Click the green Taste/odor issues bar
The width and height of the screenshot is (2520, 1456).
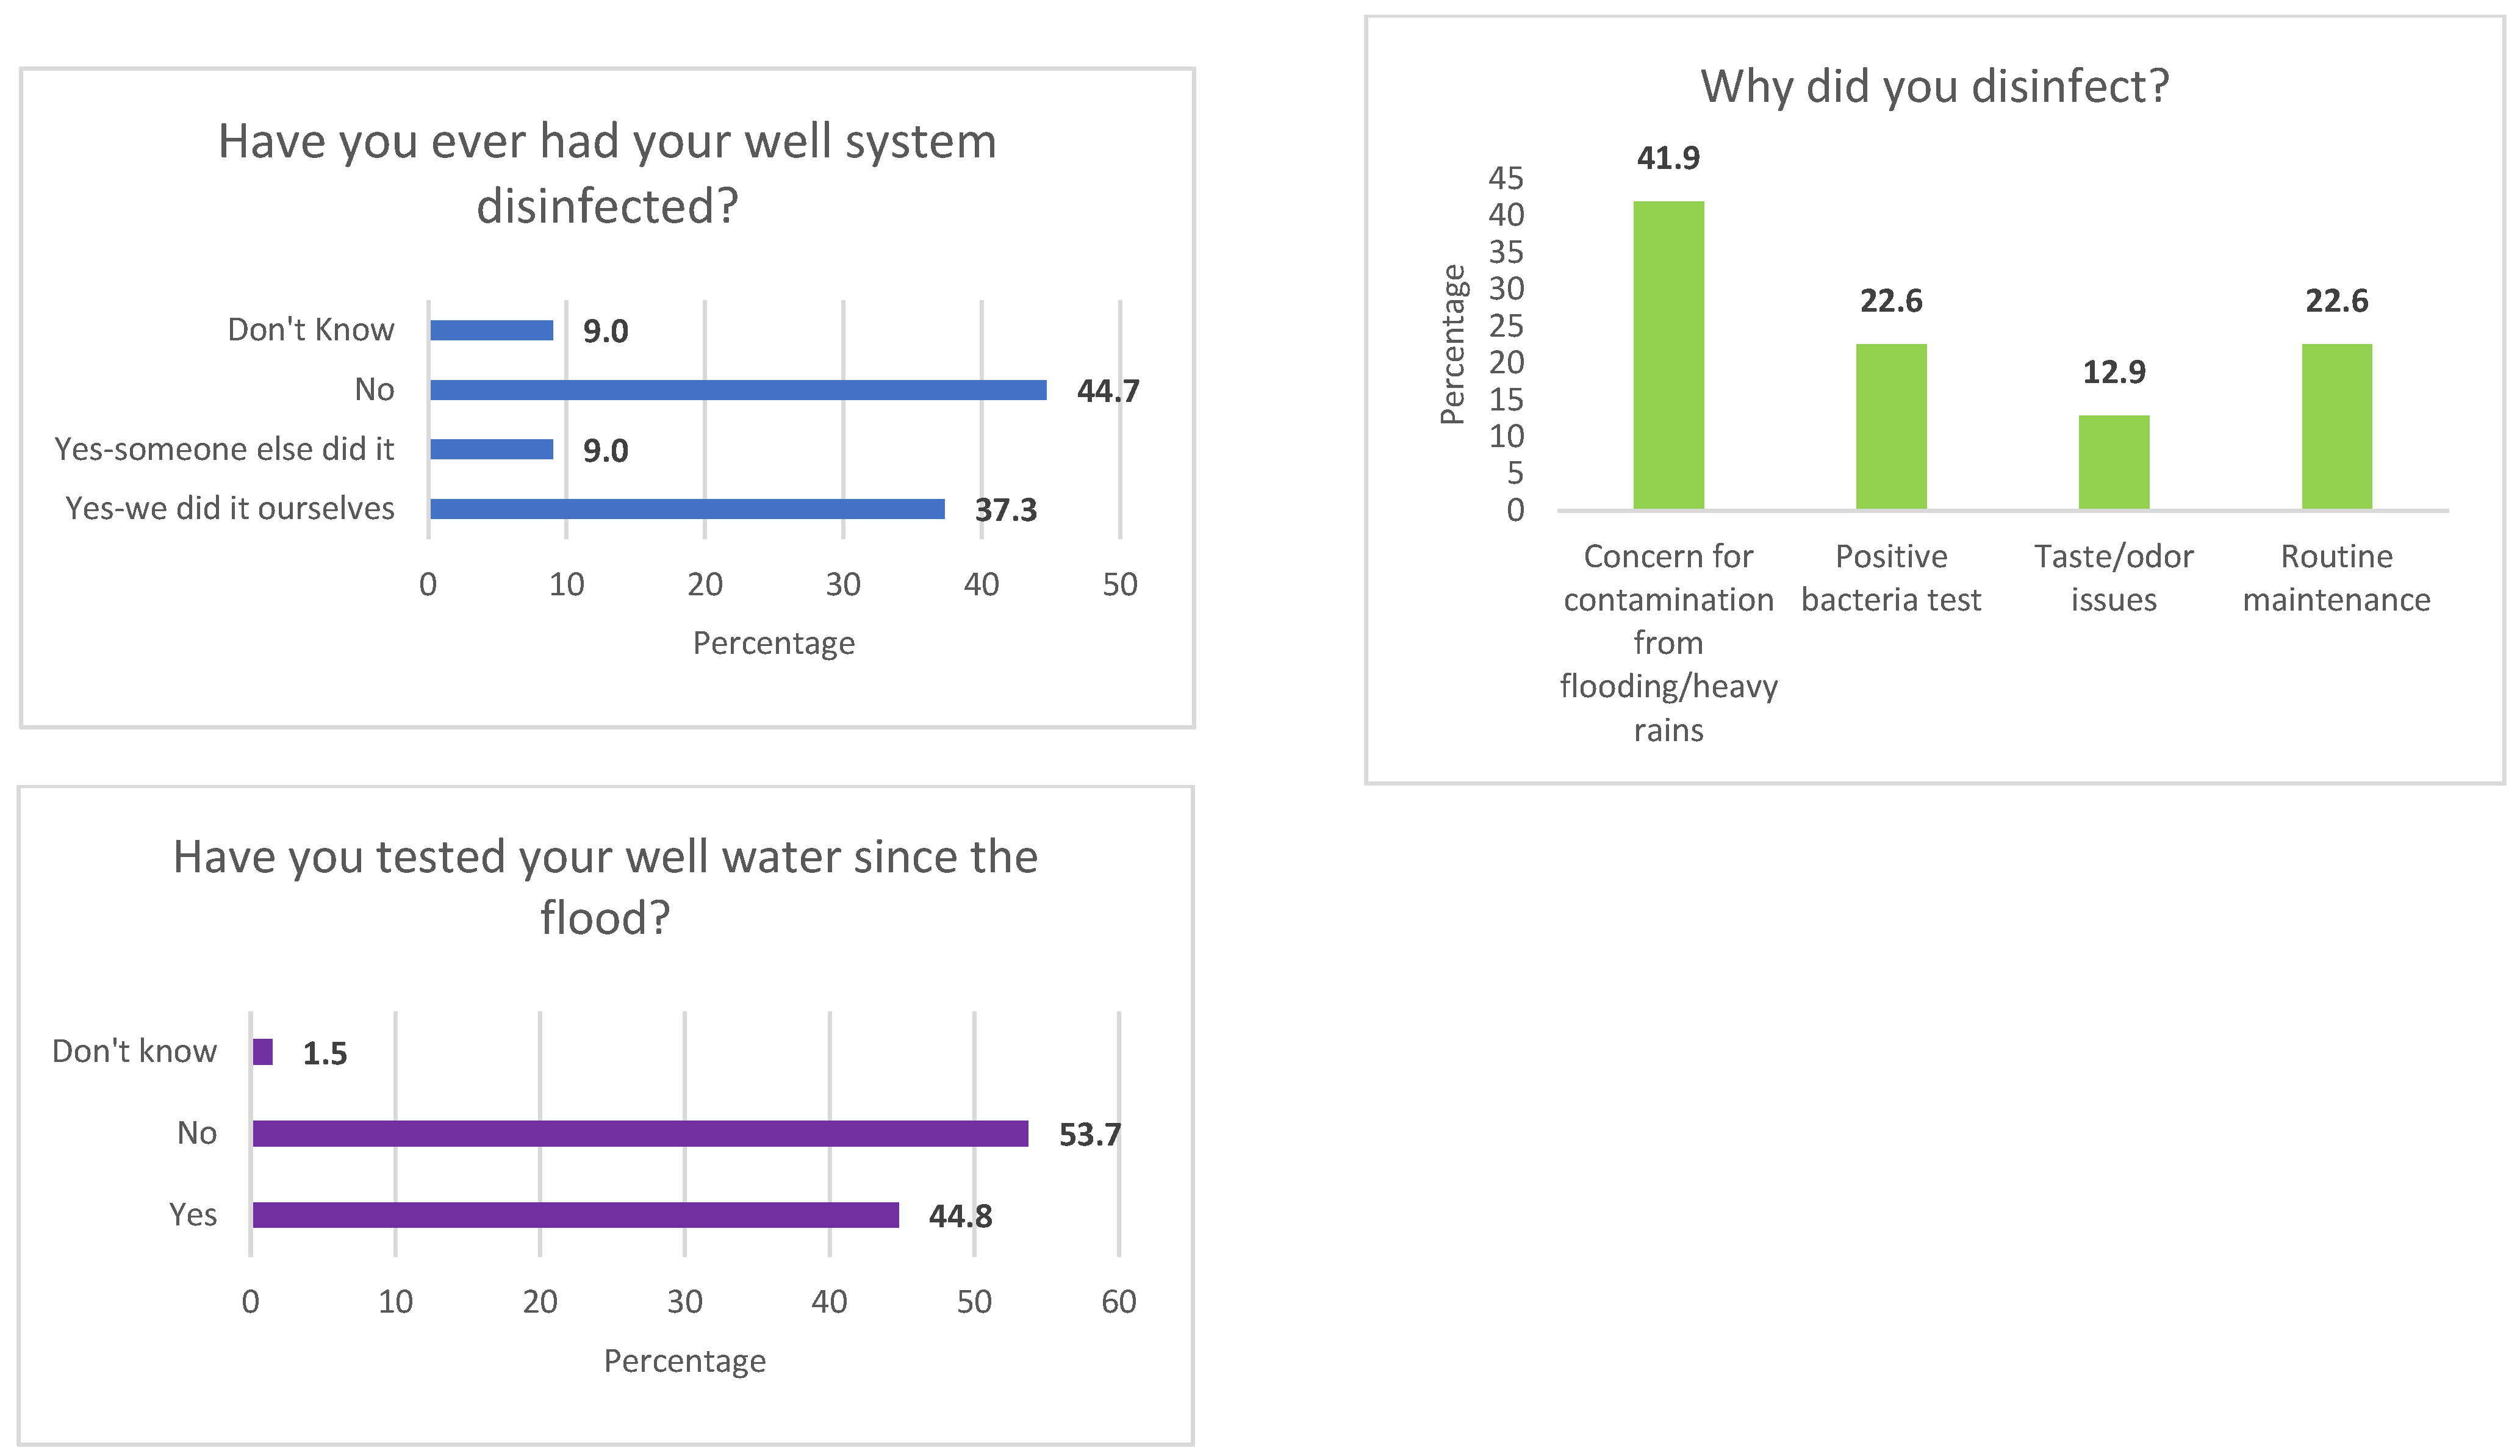point(2113,462)
